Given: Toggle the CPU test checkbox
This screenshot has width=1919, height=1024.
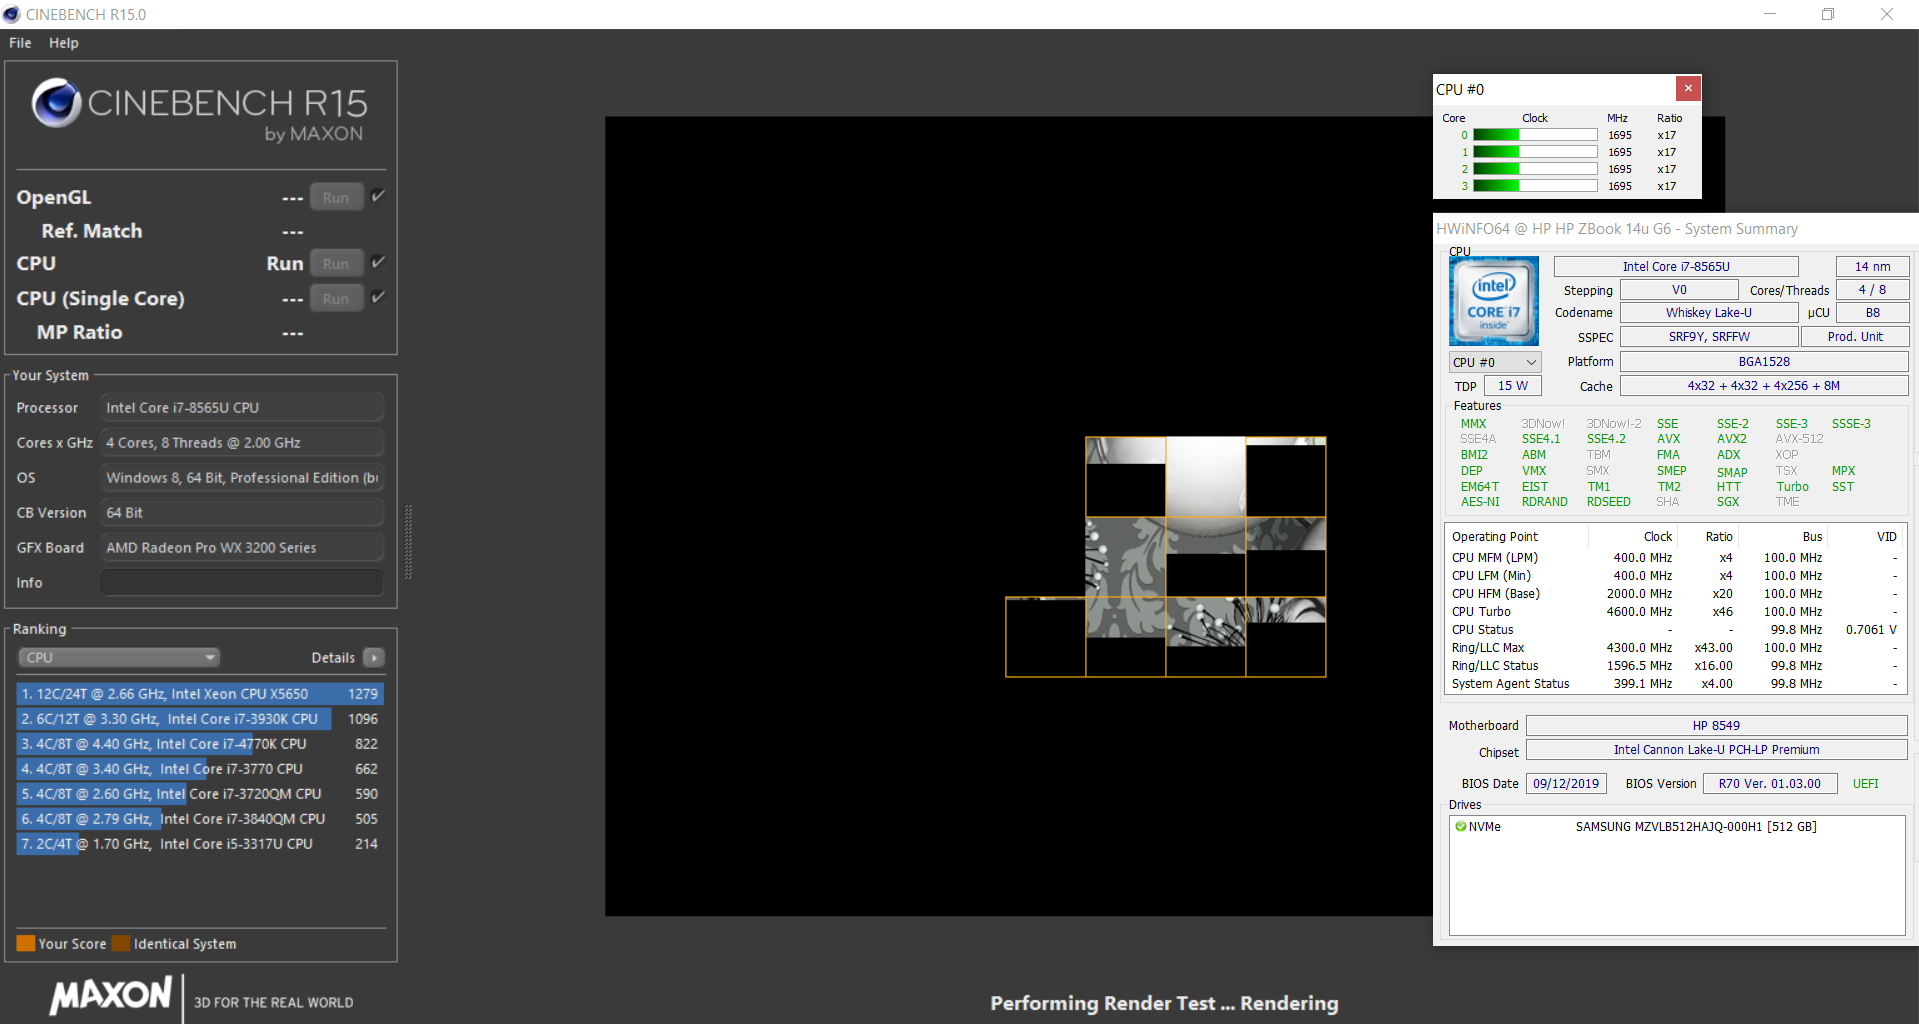Looking at the screenshot, I should click(378, 262).
